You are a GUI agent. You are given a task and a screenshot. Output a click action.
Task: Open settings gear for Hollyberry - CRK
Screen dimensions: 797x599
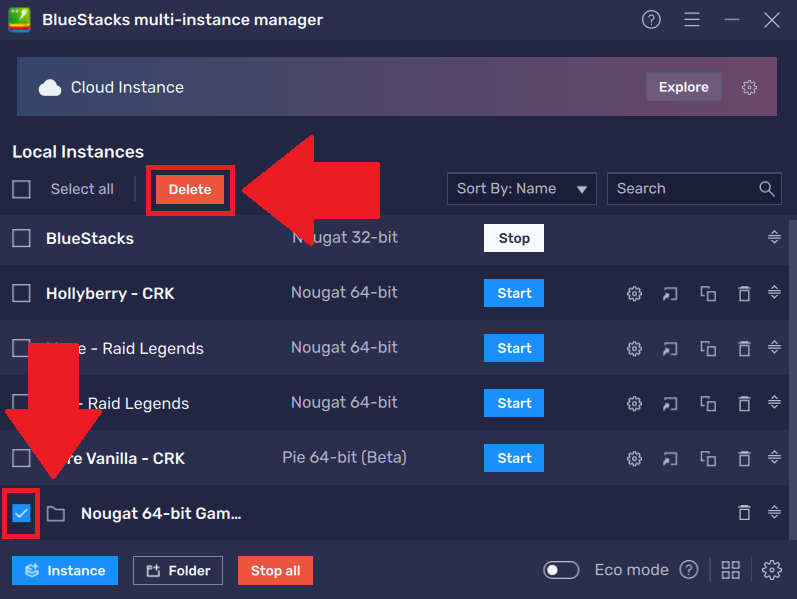634,293
